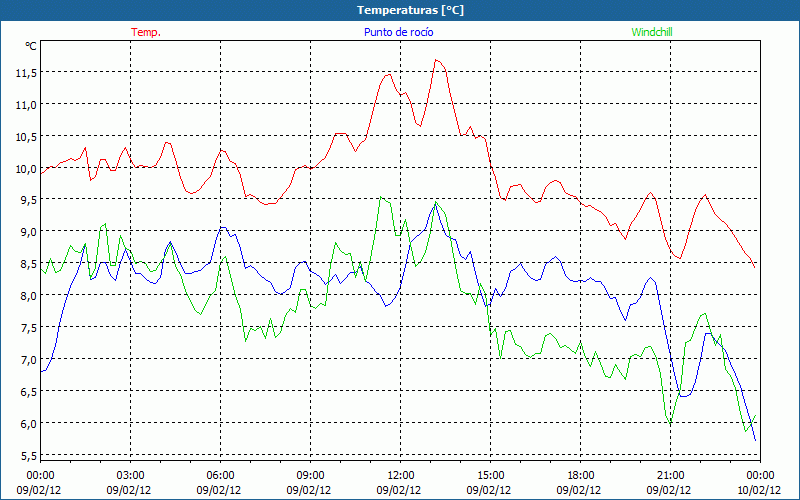Click the 11,5 value on the y-axis
The image size is (800, 500).
click(x=26, y=73)
